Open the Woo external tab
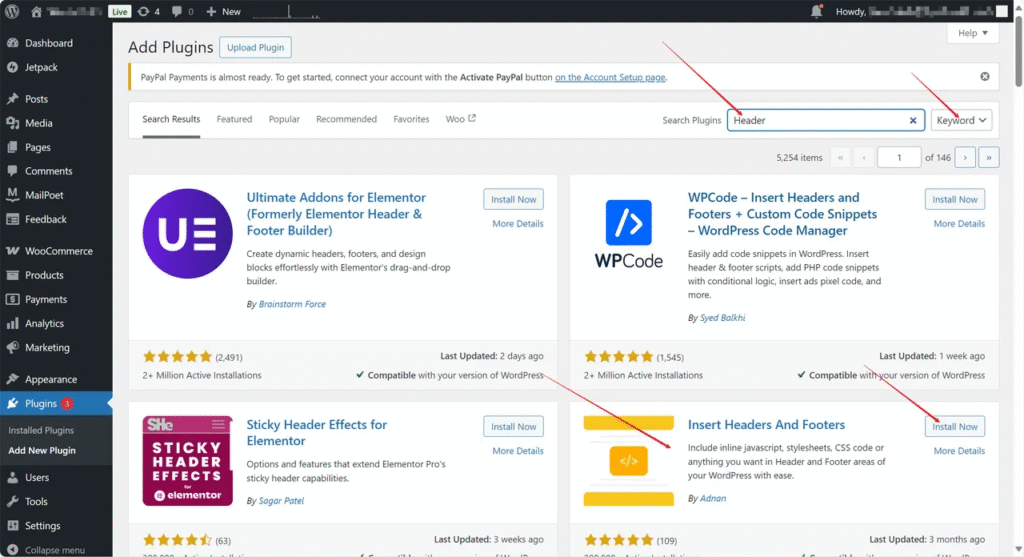The height and width of the screenshot is (557, 1024). click(460, 119)
